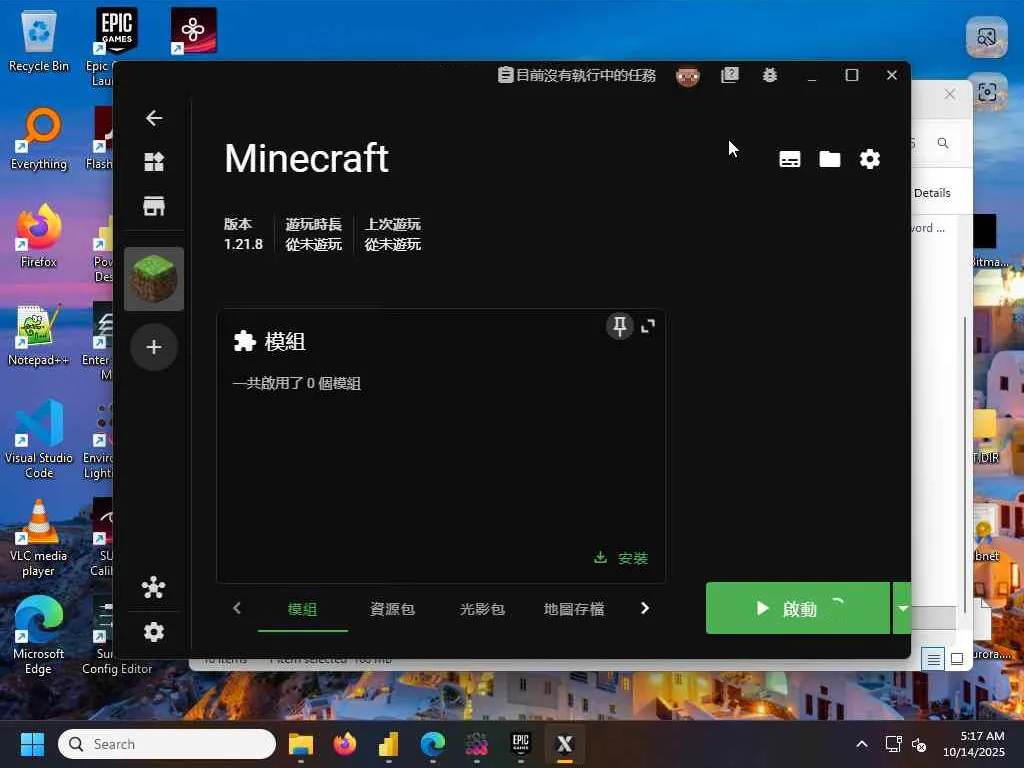The height and width of the screenshot is (768, 1024).
Task: Switch to the 資源包 tab
Action: (392, 609)
